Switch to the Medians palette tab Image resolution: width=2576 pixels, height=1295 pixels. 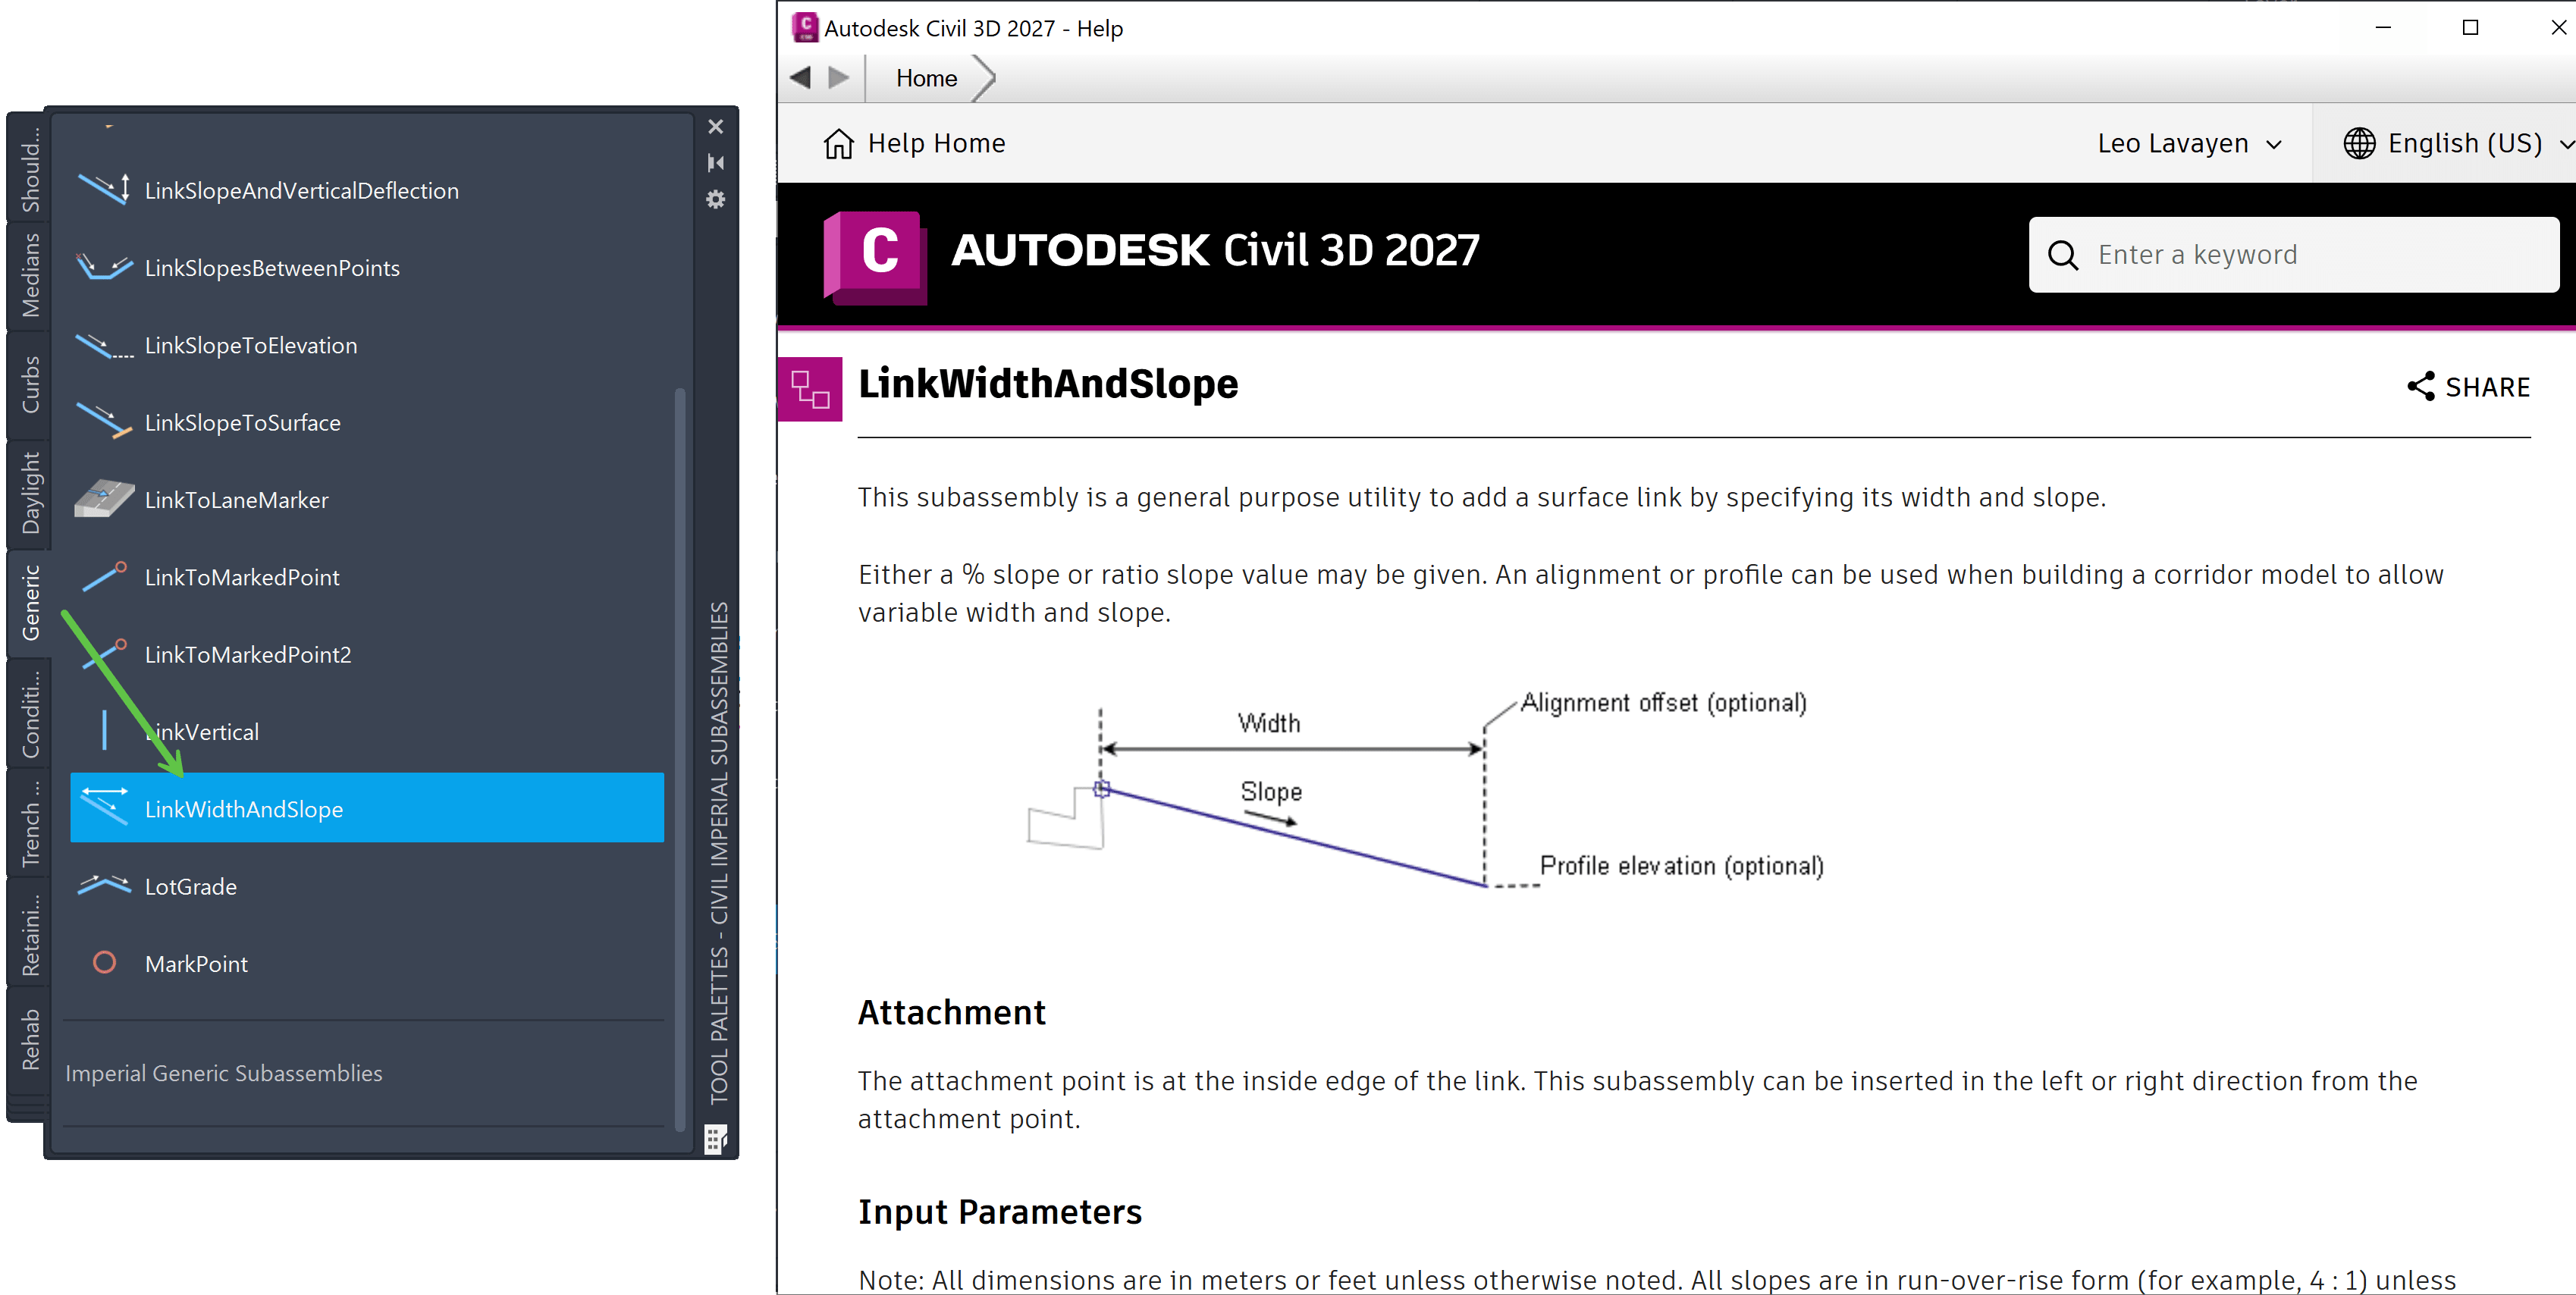click(30, 274)
